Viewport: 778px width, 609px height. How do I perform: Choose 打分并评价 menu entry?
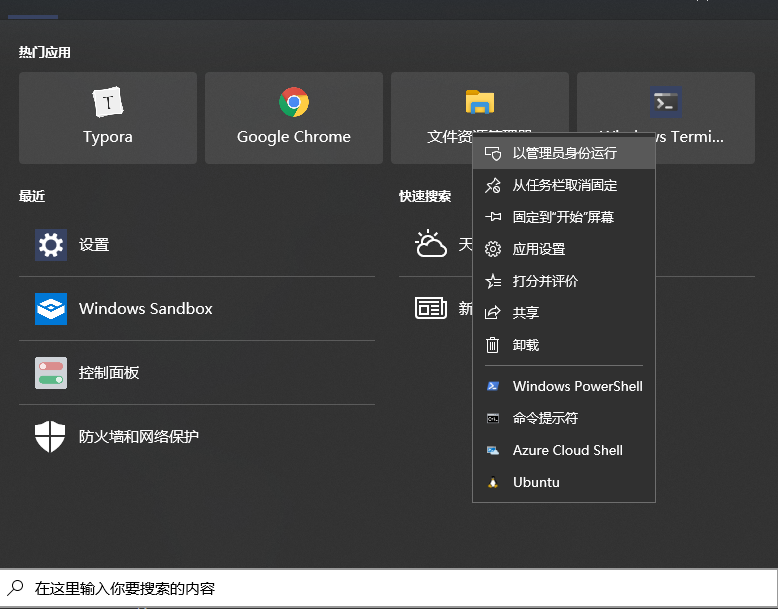point(564,281)
